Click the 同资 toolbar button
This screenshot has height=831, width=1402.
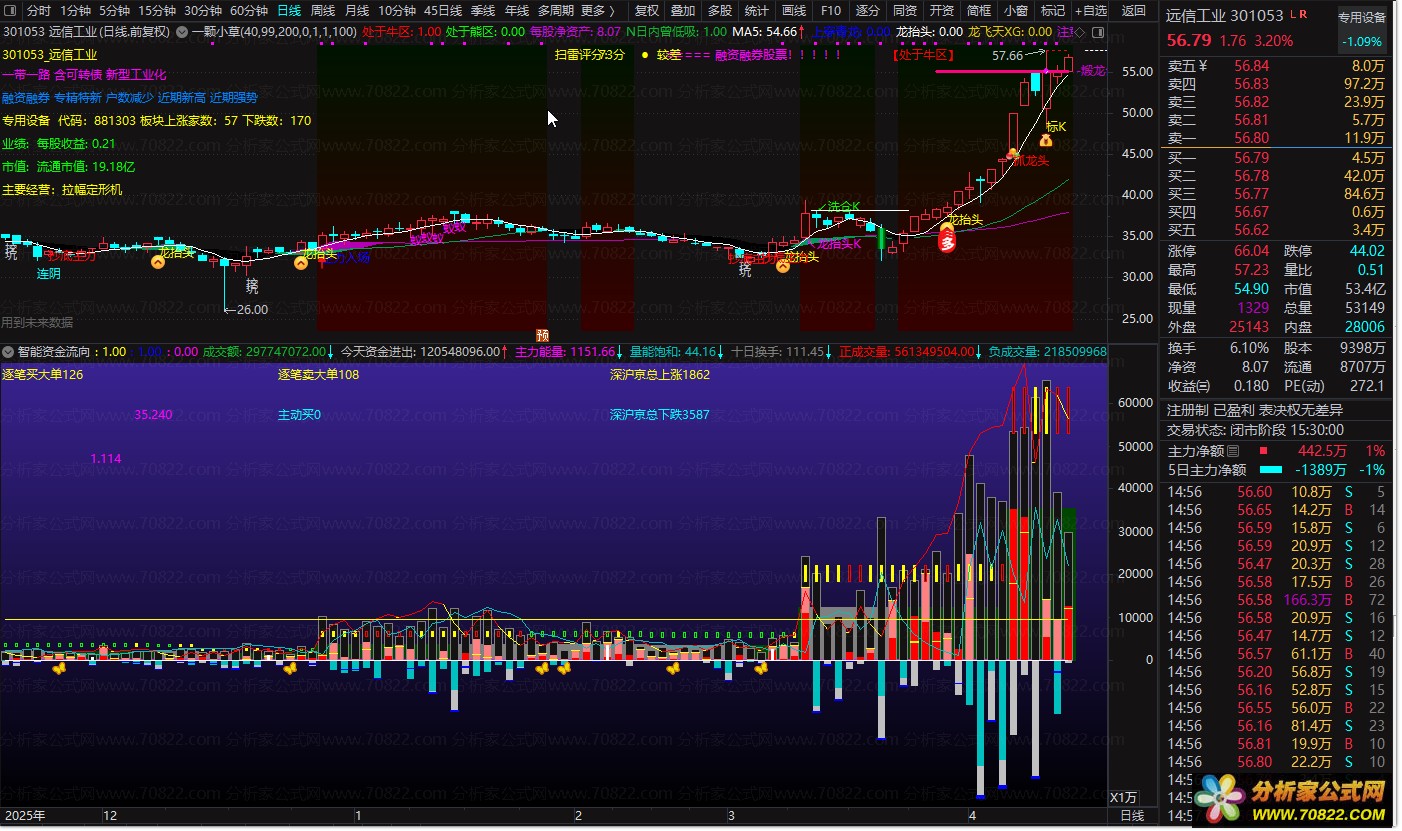tap(905, 11)
